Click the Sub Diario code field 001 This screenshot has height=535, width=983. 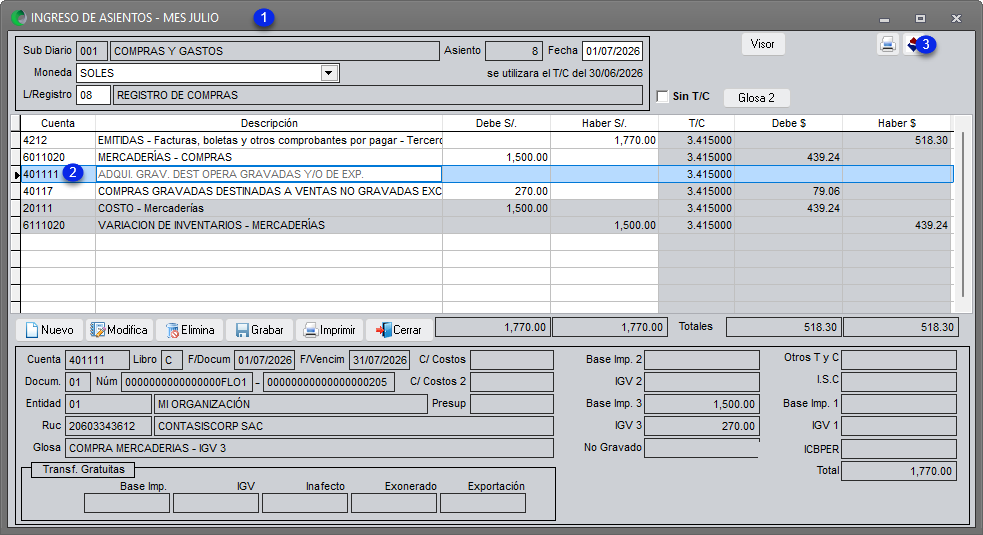[91, 51]
